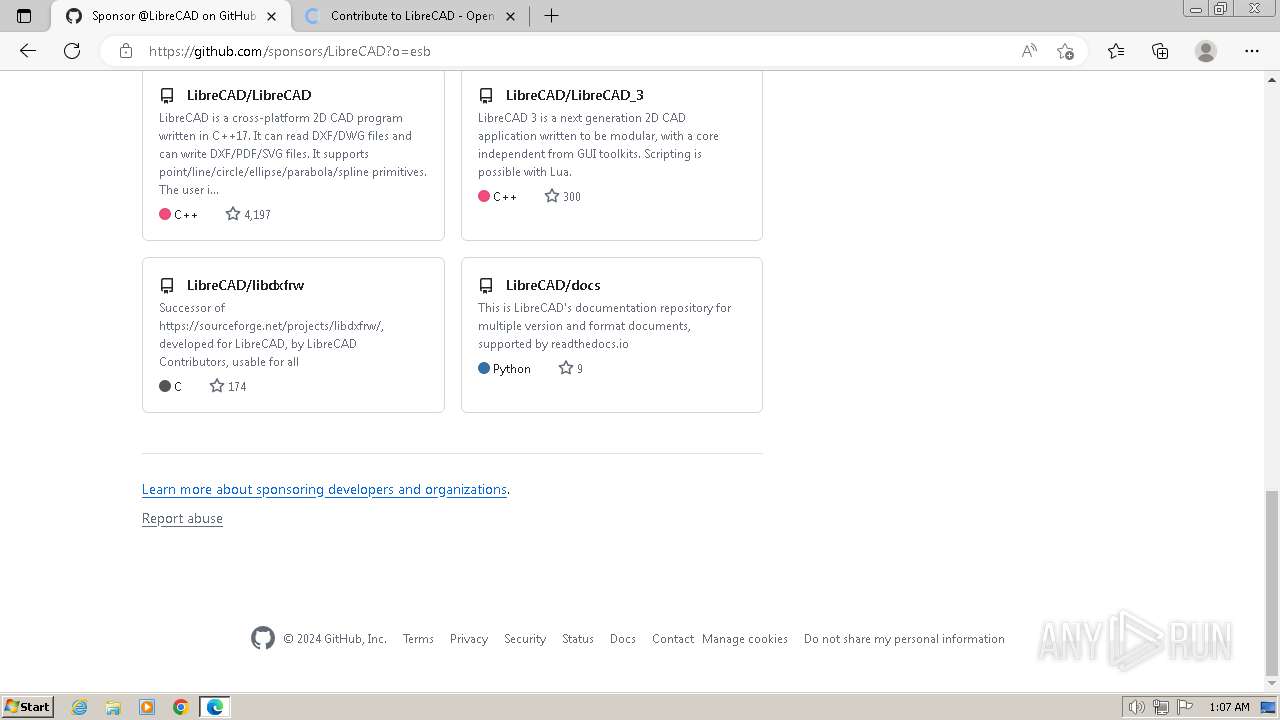Click the Edge taskbar icon

[215, 707]
